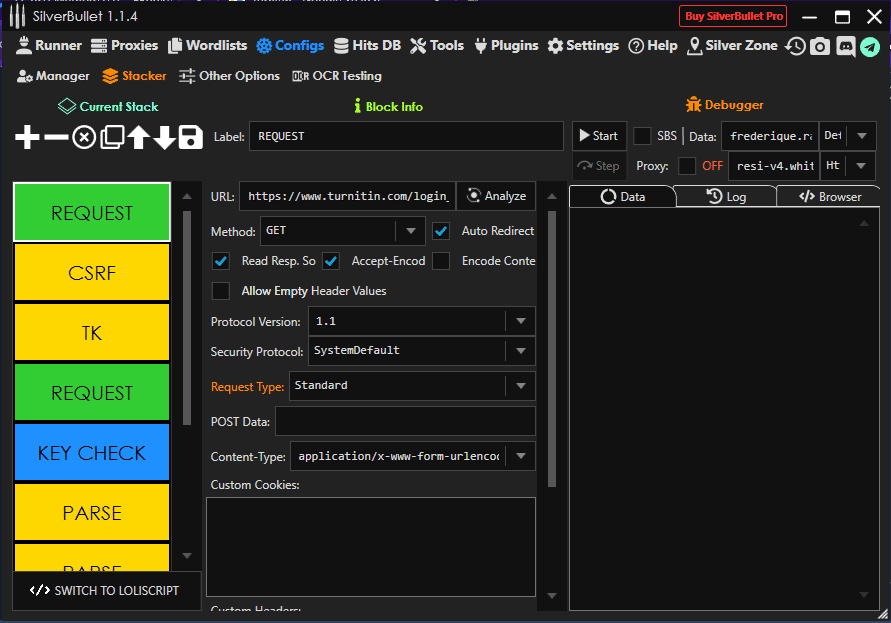891x623 pixels.
Task: Click the plus icon to add a block
Action: point(28,137)
